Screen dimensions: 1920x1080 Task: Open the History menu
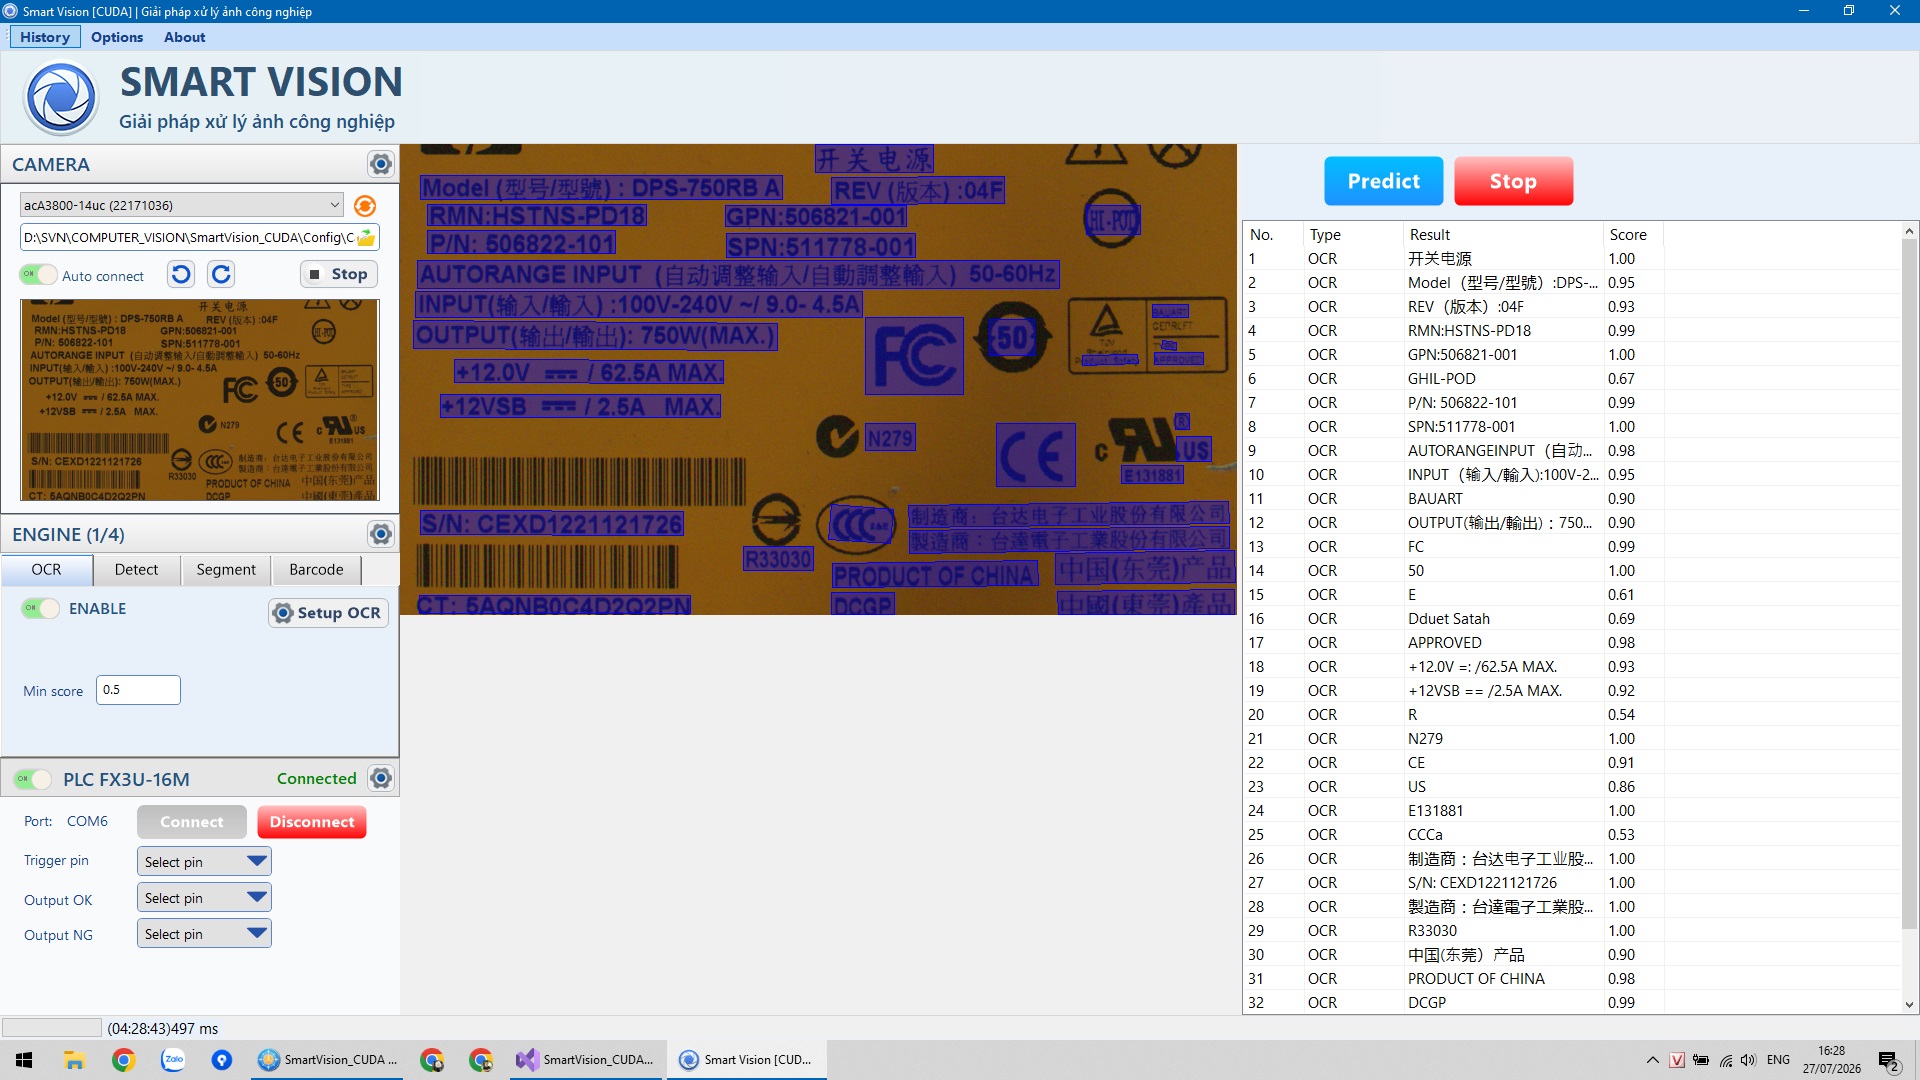[45, 37]
